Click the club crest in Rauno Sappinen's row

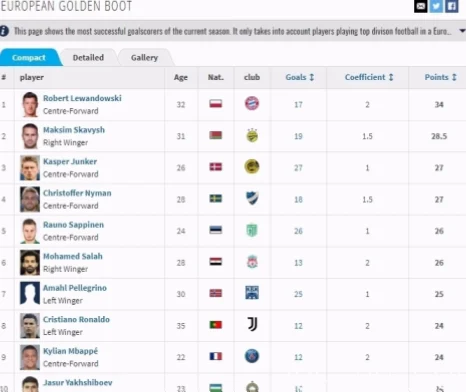pos(252,230)
